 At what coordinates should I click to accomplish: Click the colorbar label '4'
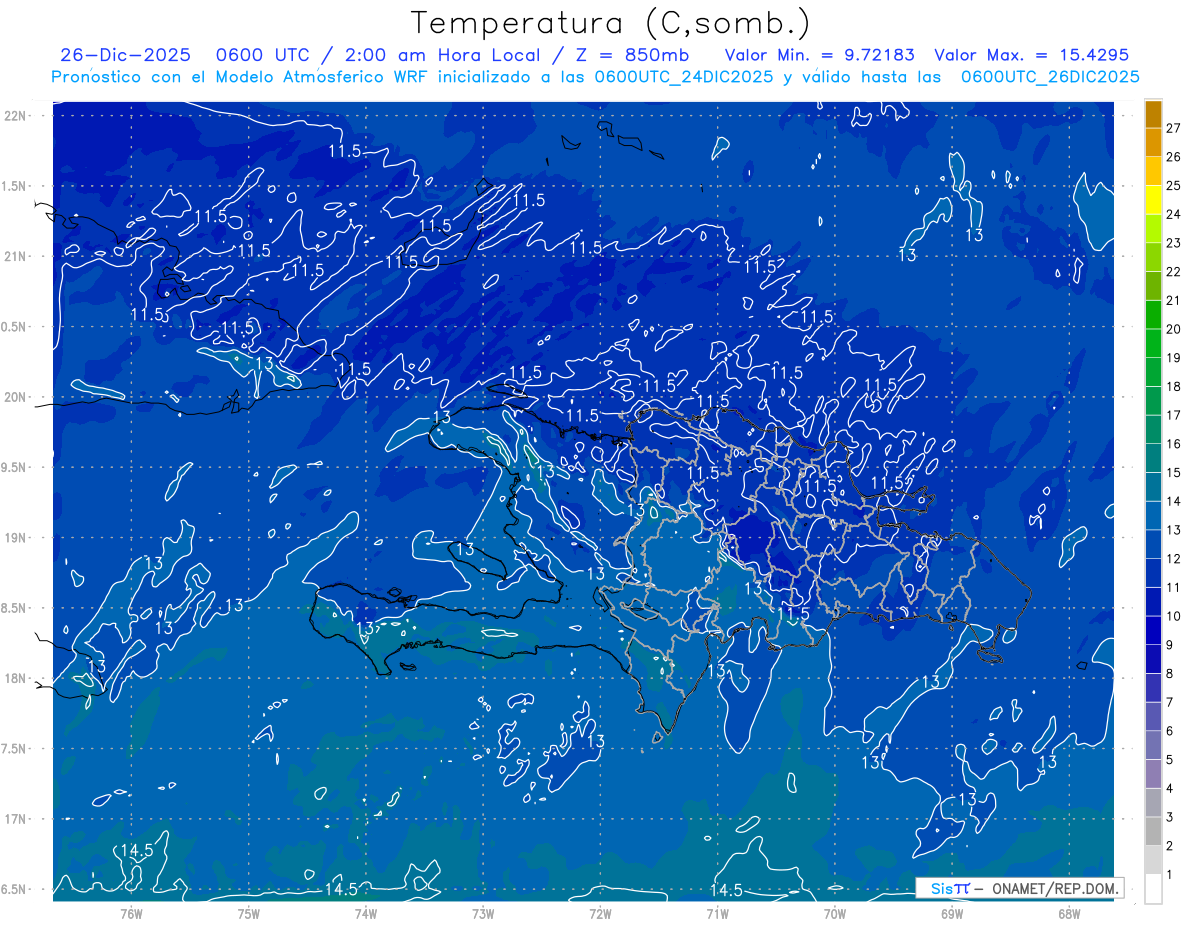pyautogui.click(x=1170, y=788)
